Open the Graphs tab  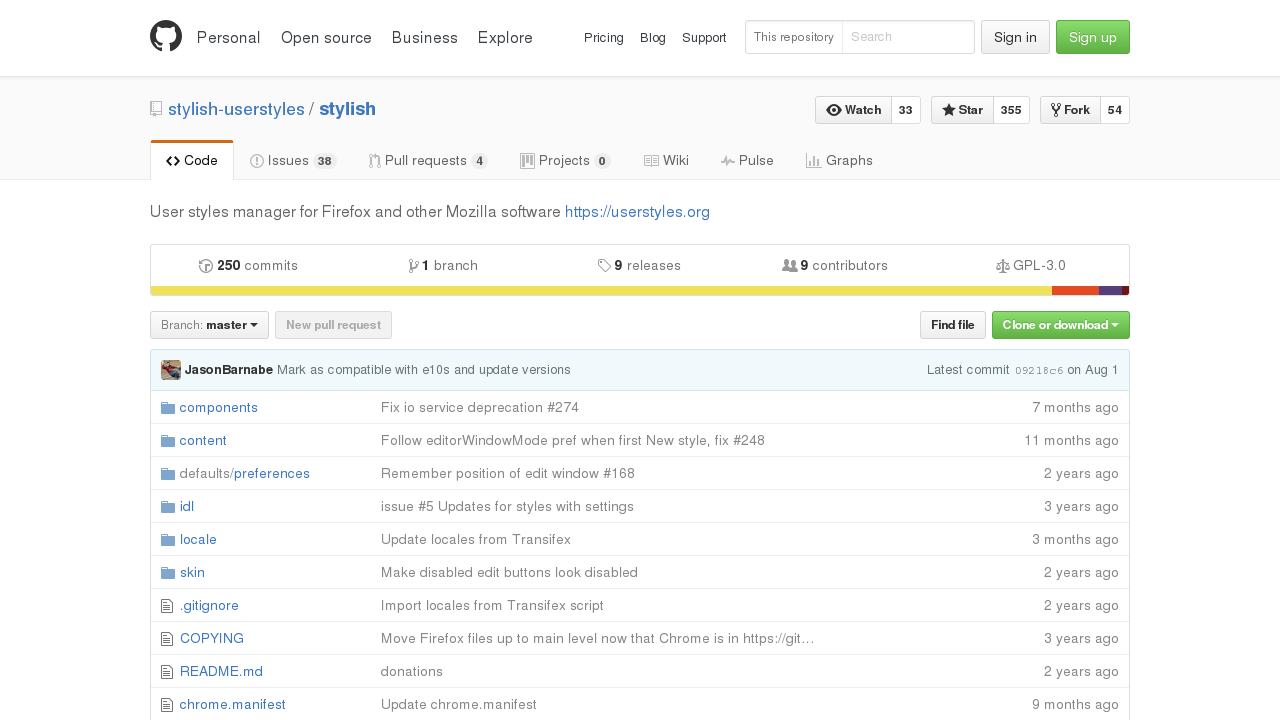(x=839, y=160)
